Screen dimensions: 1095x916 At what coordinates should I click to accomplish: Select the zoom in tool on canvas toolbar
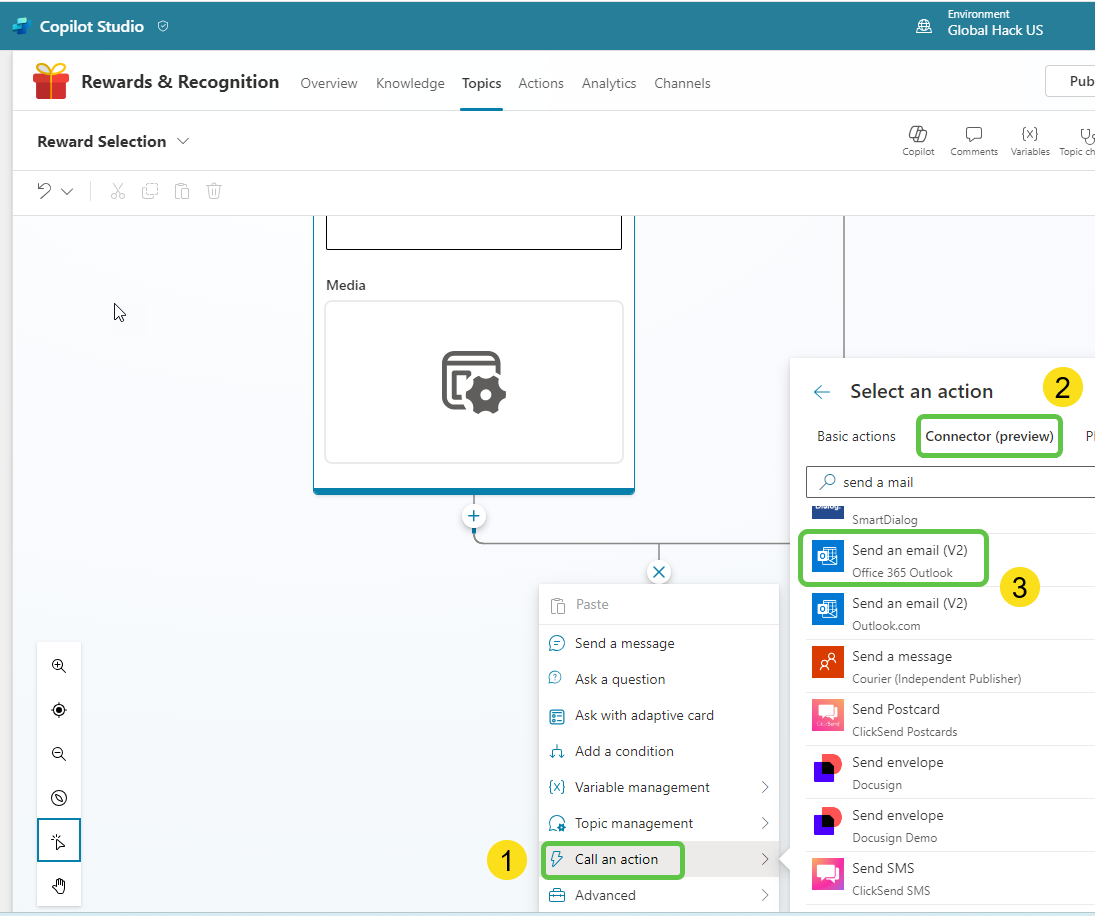point(59,665)
